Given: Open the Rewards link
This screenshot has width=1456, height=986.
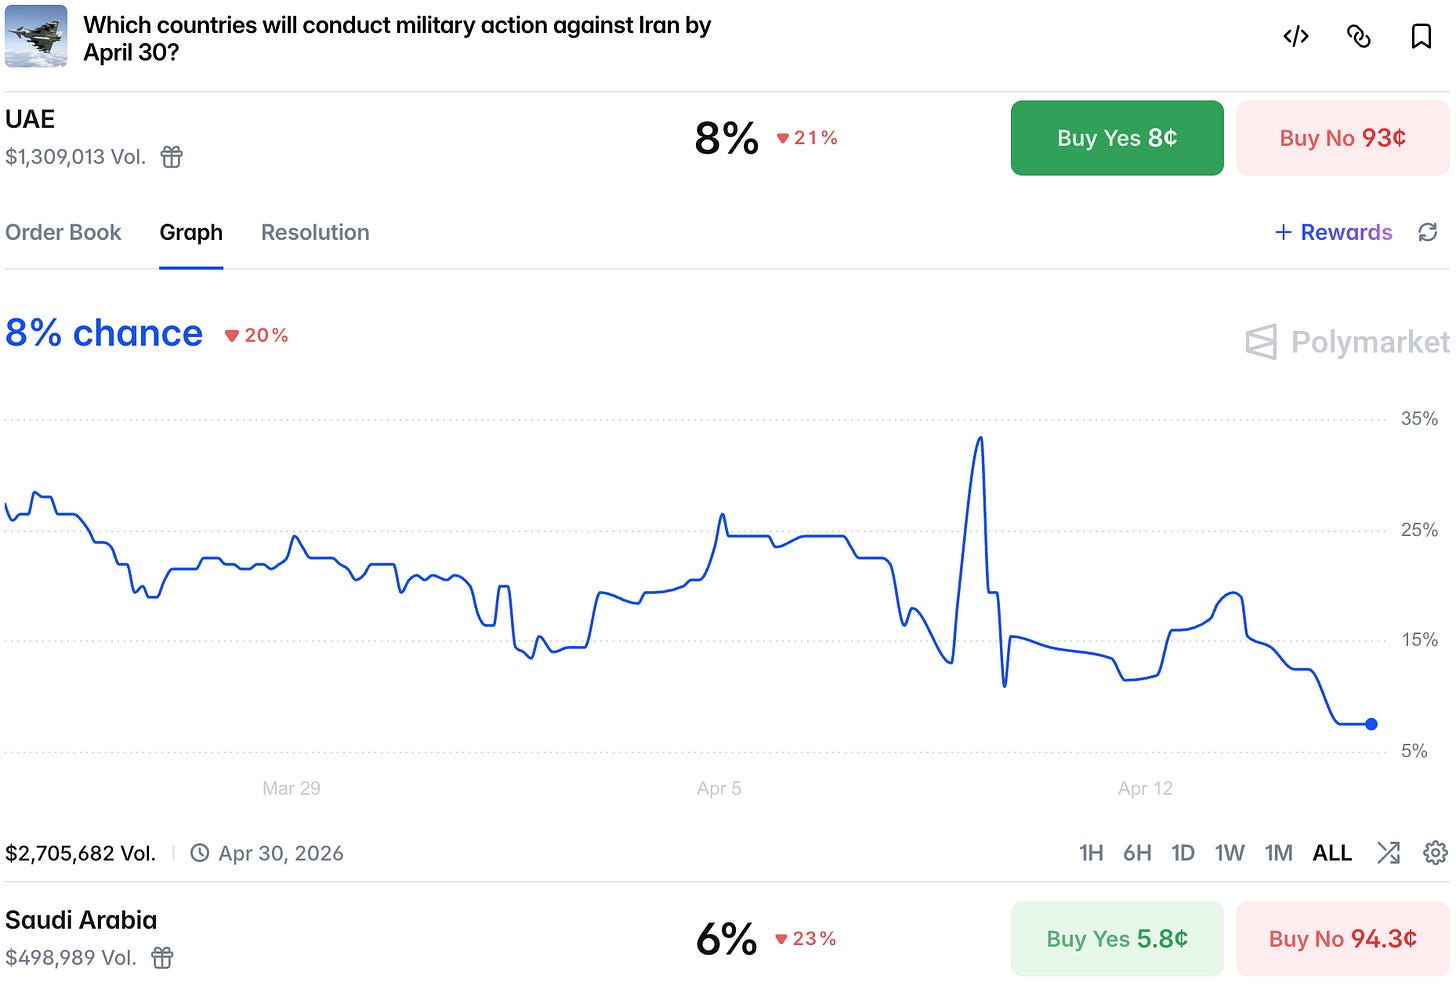Looking at the screenshot, I should [x=1333, y=232].
